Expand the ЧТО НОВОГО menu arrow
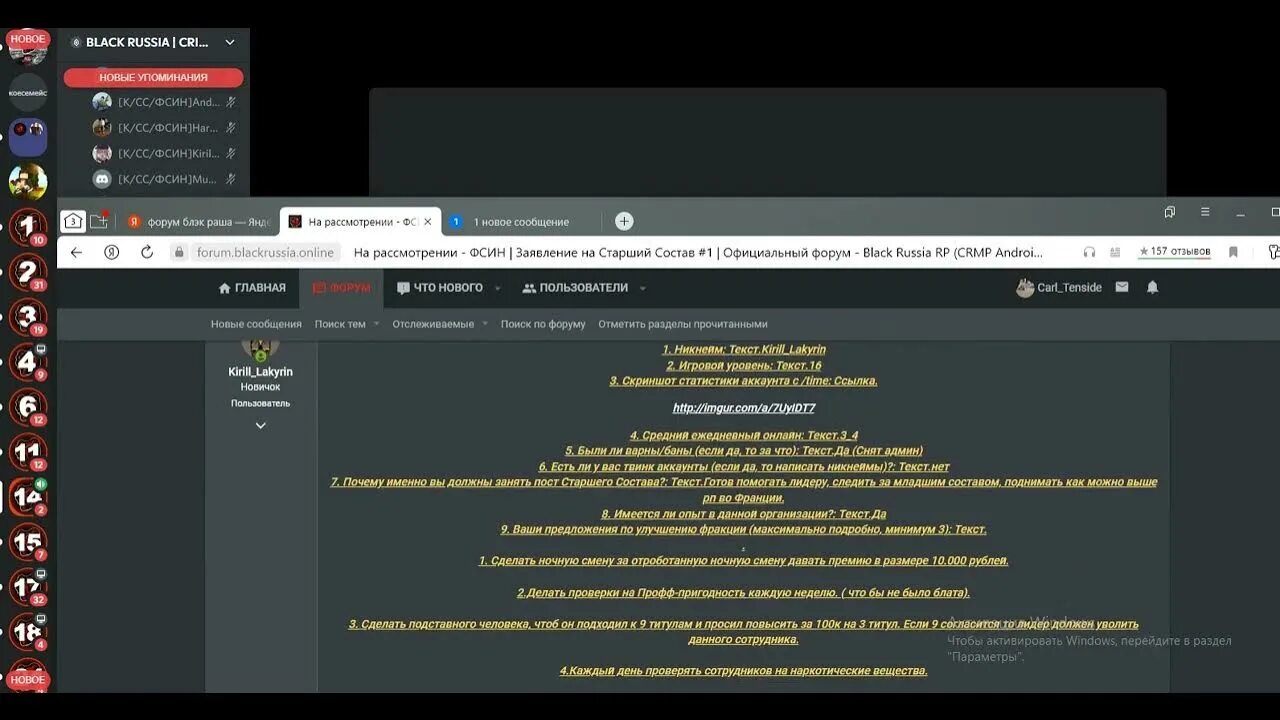This screenshot has width=1280, height=720. 498,288
